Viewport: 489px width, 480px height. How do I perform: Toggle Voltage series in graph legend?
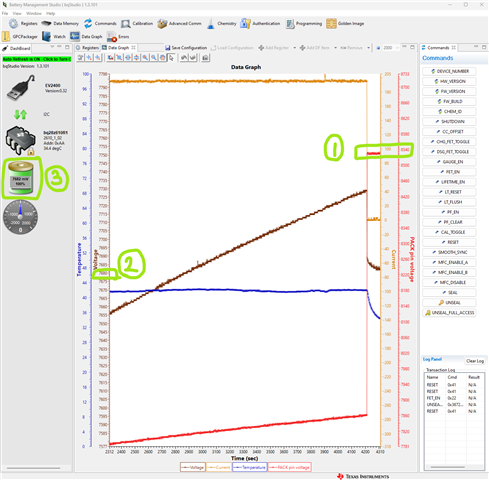tap(193, 467)
